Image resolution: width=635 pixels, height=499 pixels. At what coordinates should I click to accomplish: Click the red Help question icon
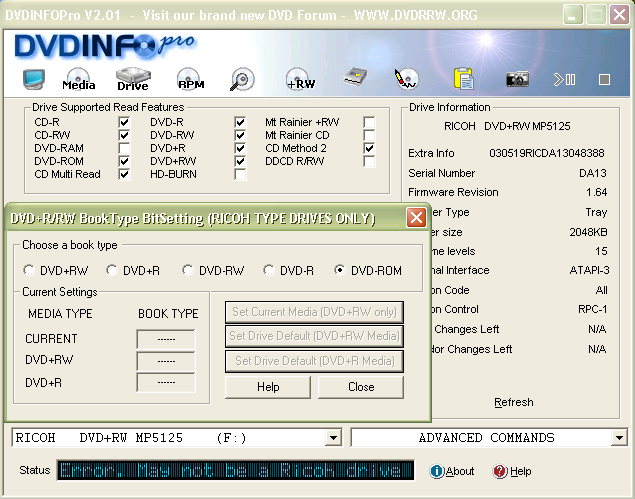pos(500,471)
